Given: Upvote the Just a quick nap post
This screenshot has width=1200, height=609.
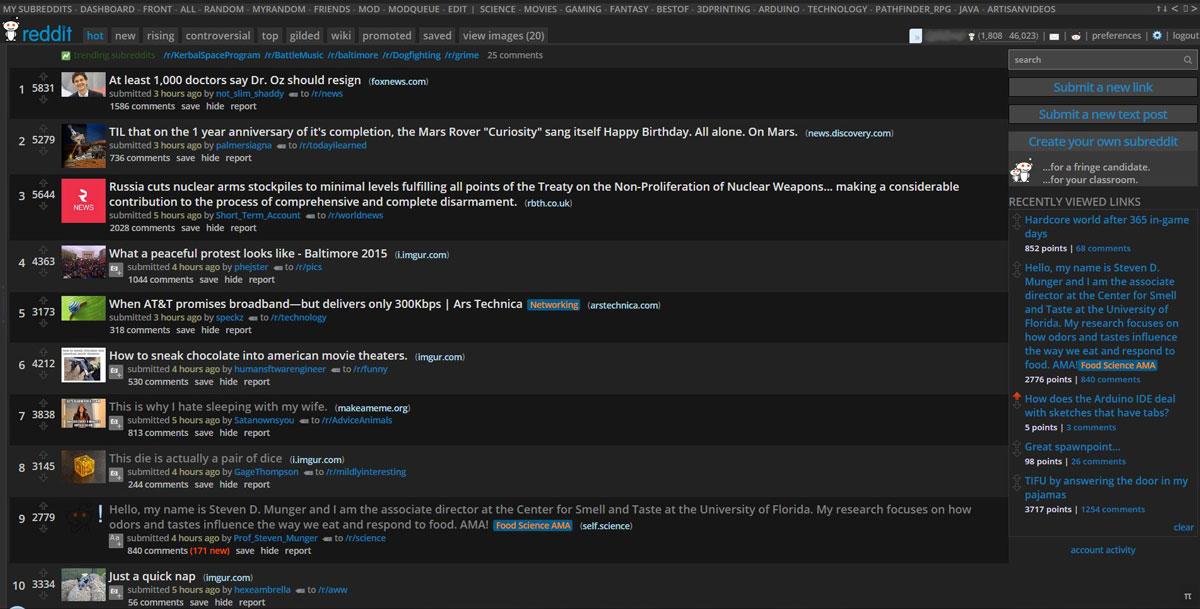Looking at the screenshot, I should (43, 573).
